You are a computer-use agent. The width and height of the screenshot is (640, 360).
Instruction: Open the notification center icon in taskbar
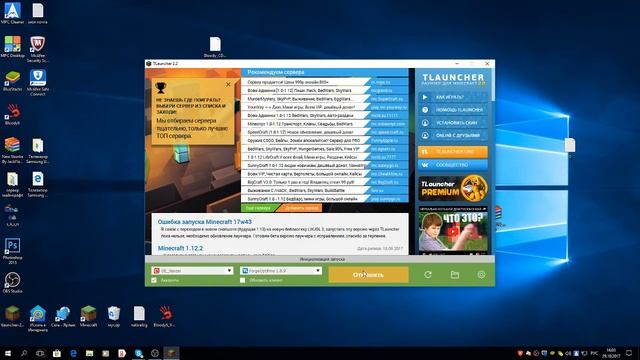click(x=629, y=353)
